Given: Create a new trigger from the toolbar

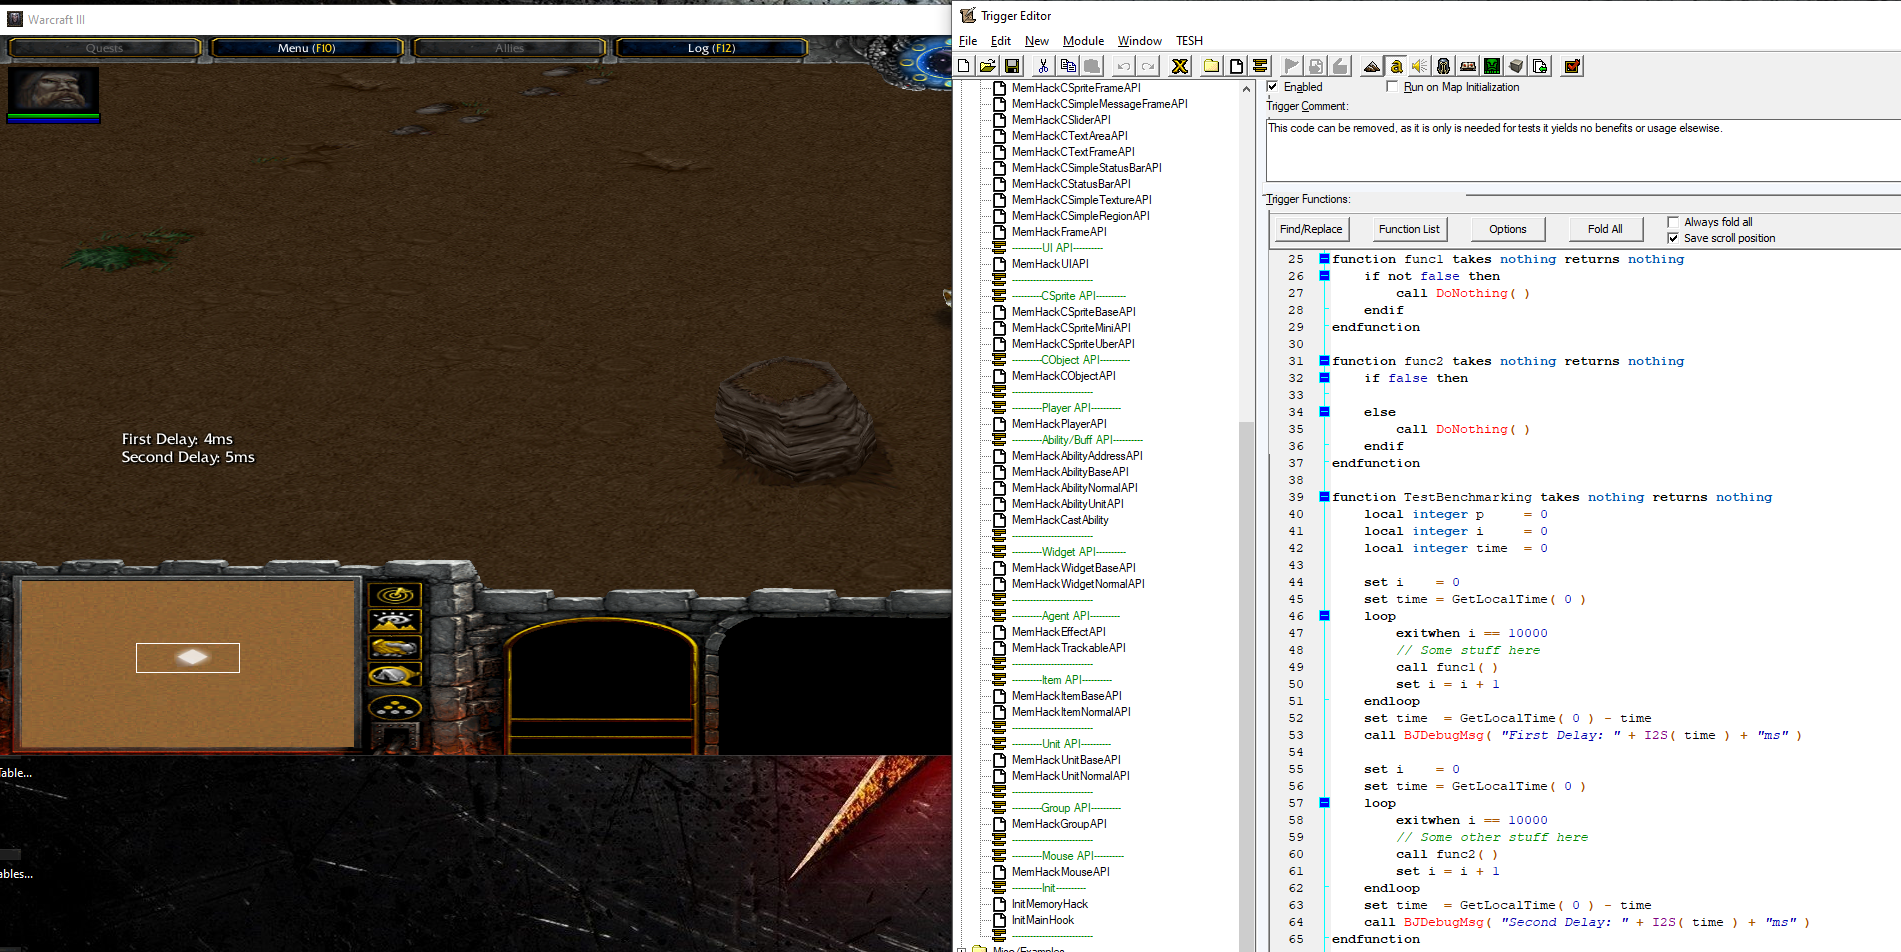Looking at the screenshot, I should pos(1236,66).
